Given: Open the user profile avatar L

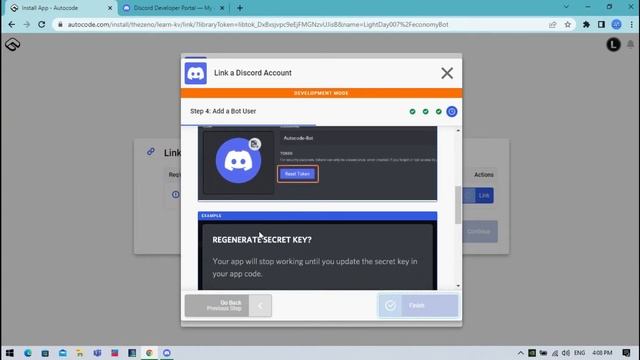Looking at the screenshot, I should pos(613,44).
